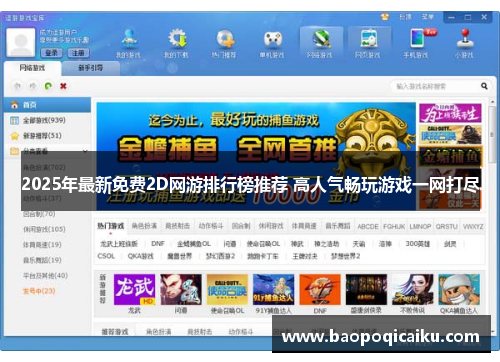
Task: Click the 注册 register button
Action: [79, 53]
